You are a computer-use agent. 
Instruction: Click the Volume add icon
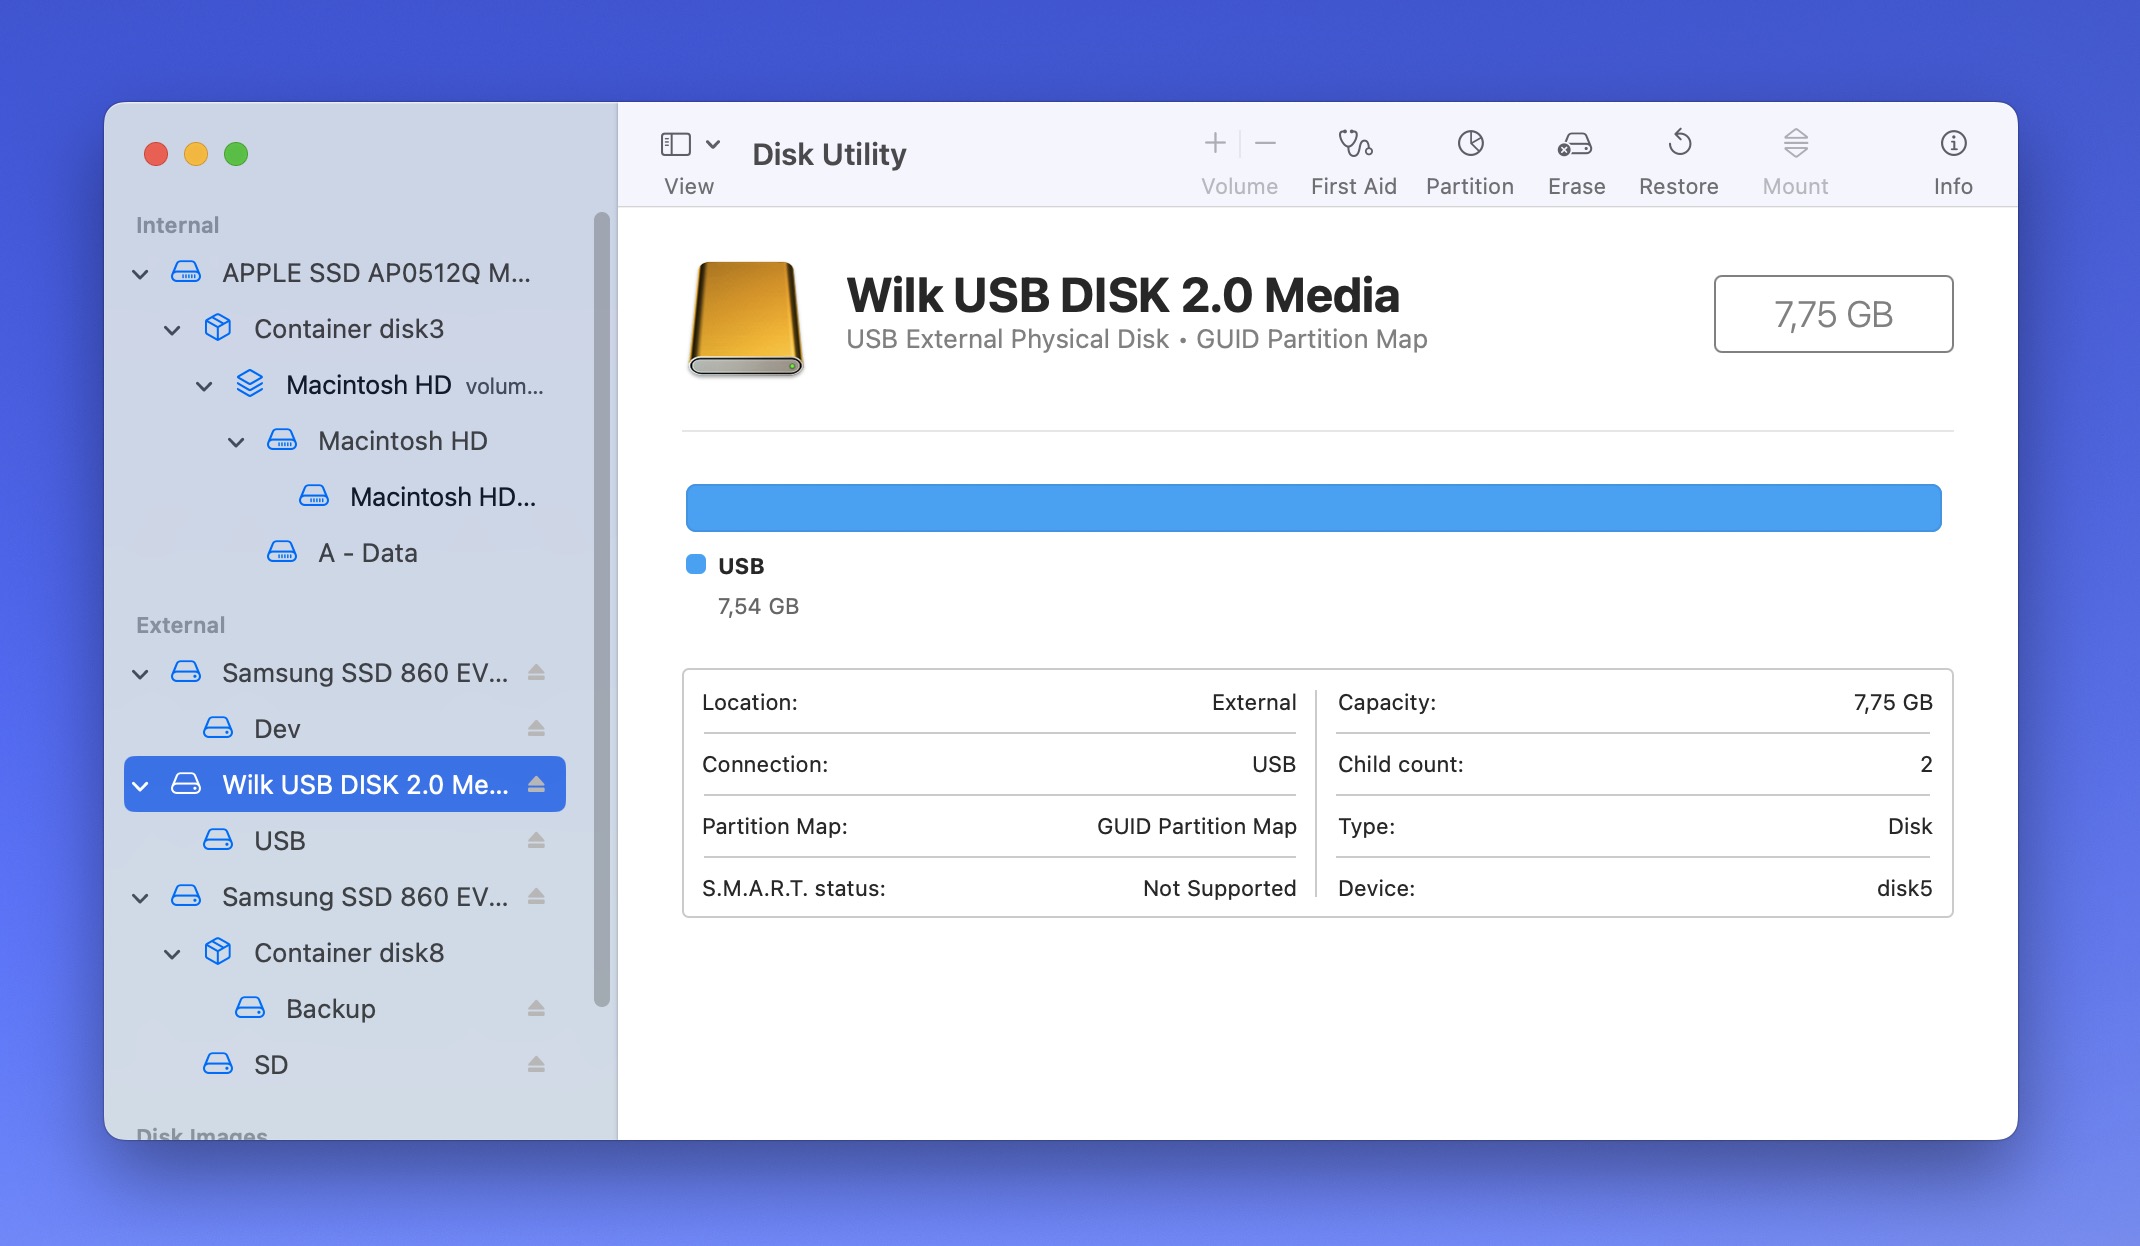tap(1215, 142)
